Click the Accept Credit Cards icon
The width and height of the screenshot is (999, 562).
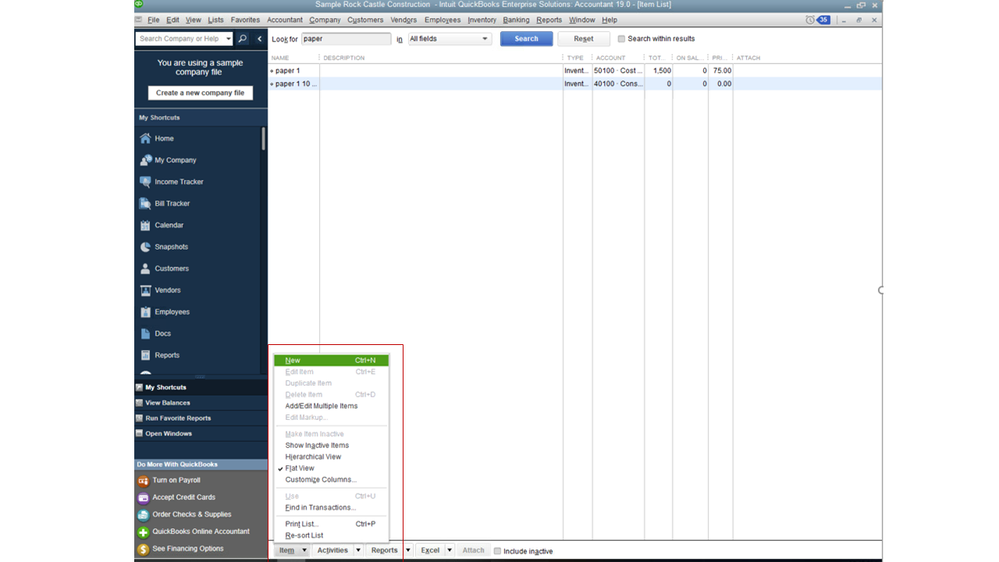143,498
